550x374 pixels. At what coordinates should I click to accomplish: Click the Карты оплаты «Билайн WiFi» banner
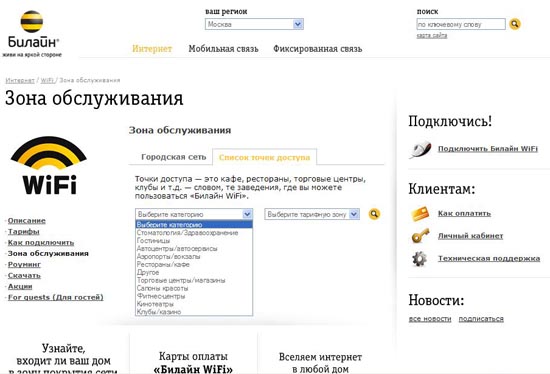click(x=193, y=362)
